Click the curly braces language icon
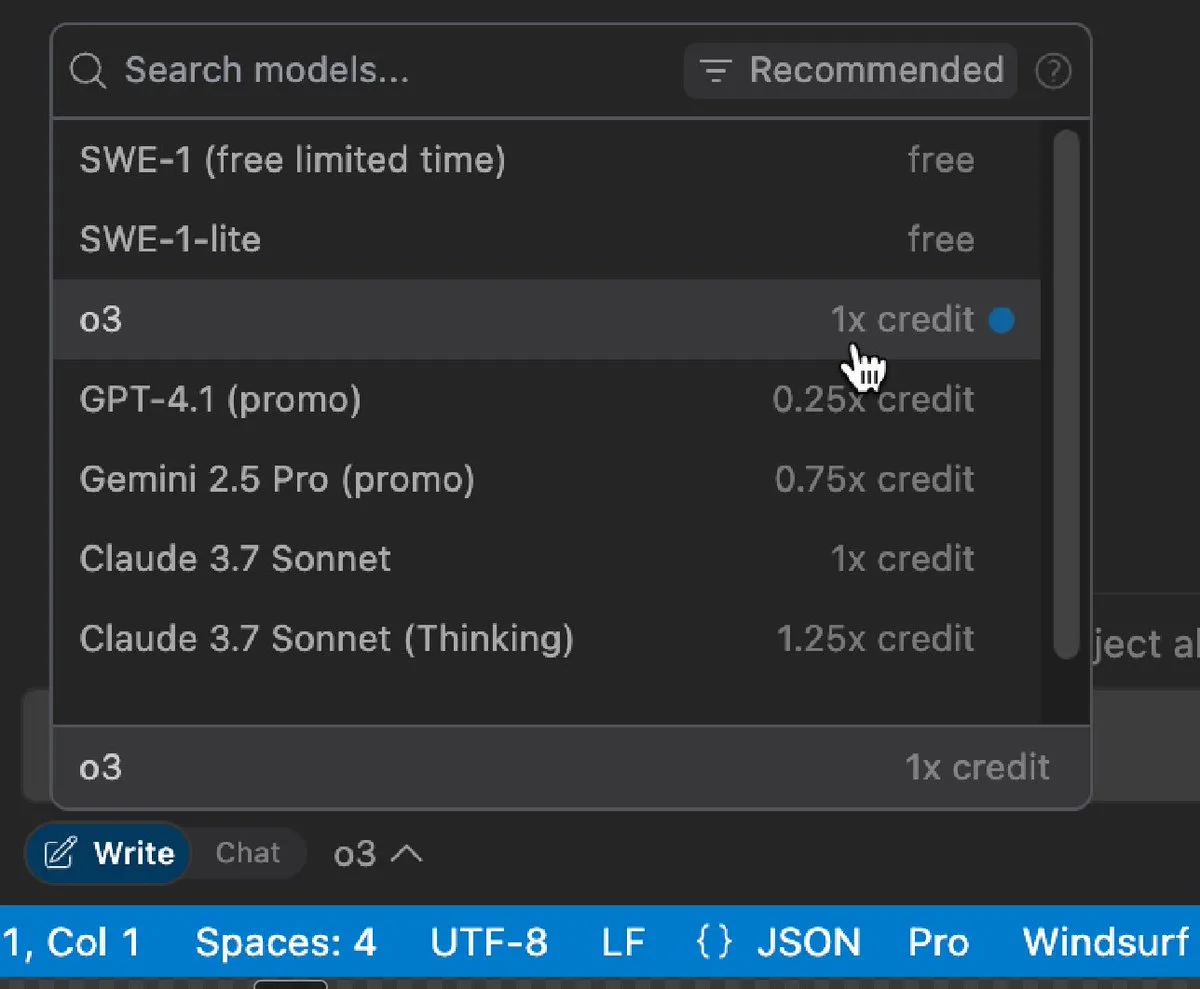The image size is (1200, 989). 713,942
